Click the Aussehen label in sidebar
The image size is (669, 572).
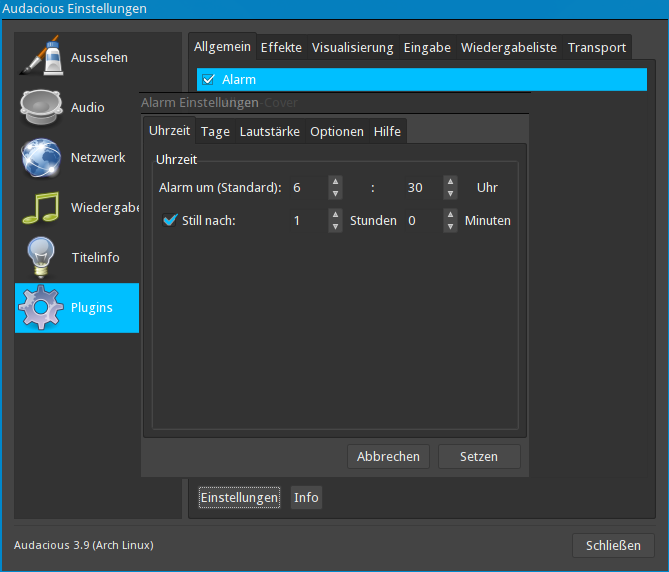[99, 58]
